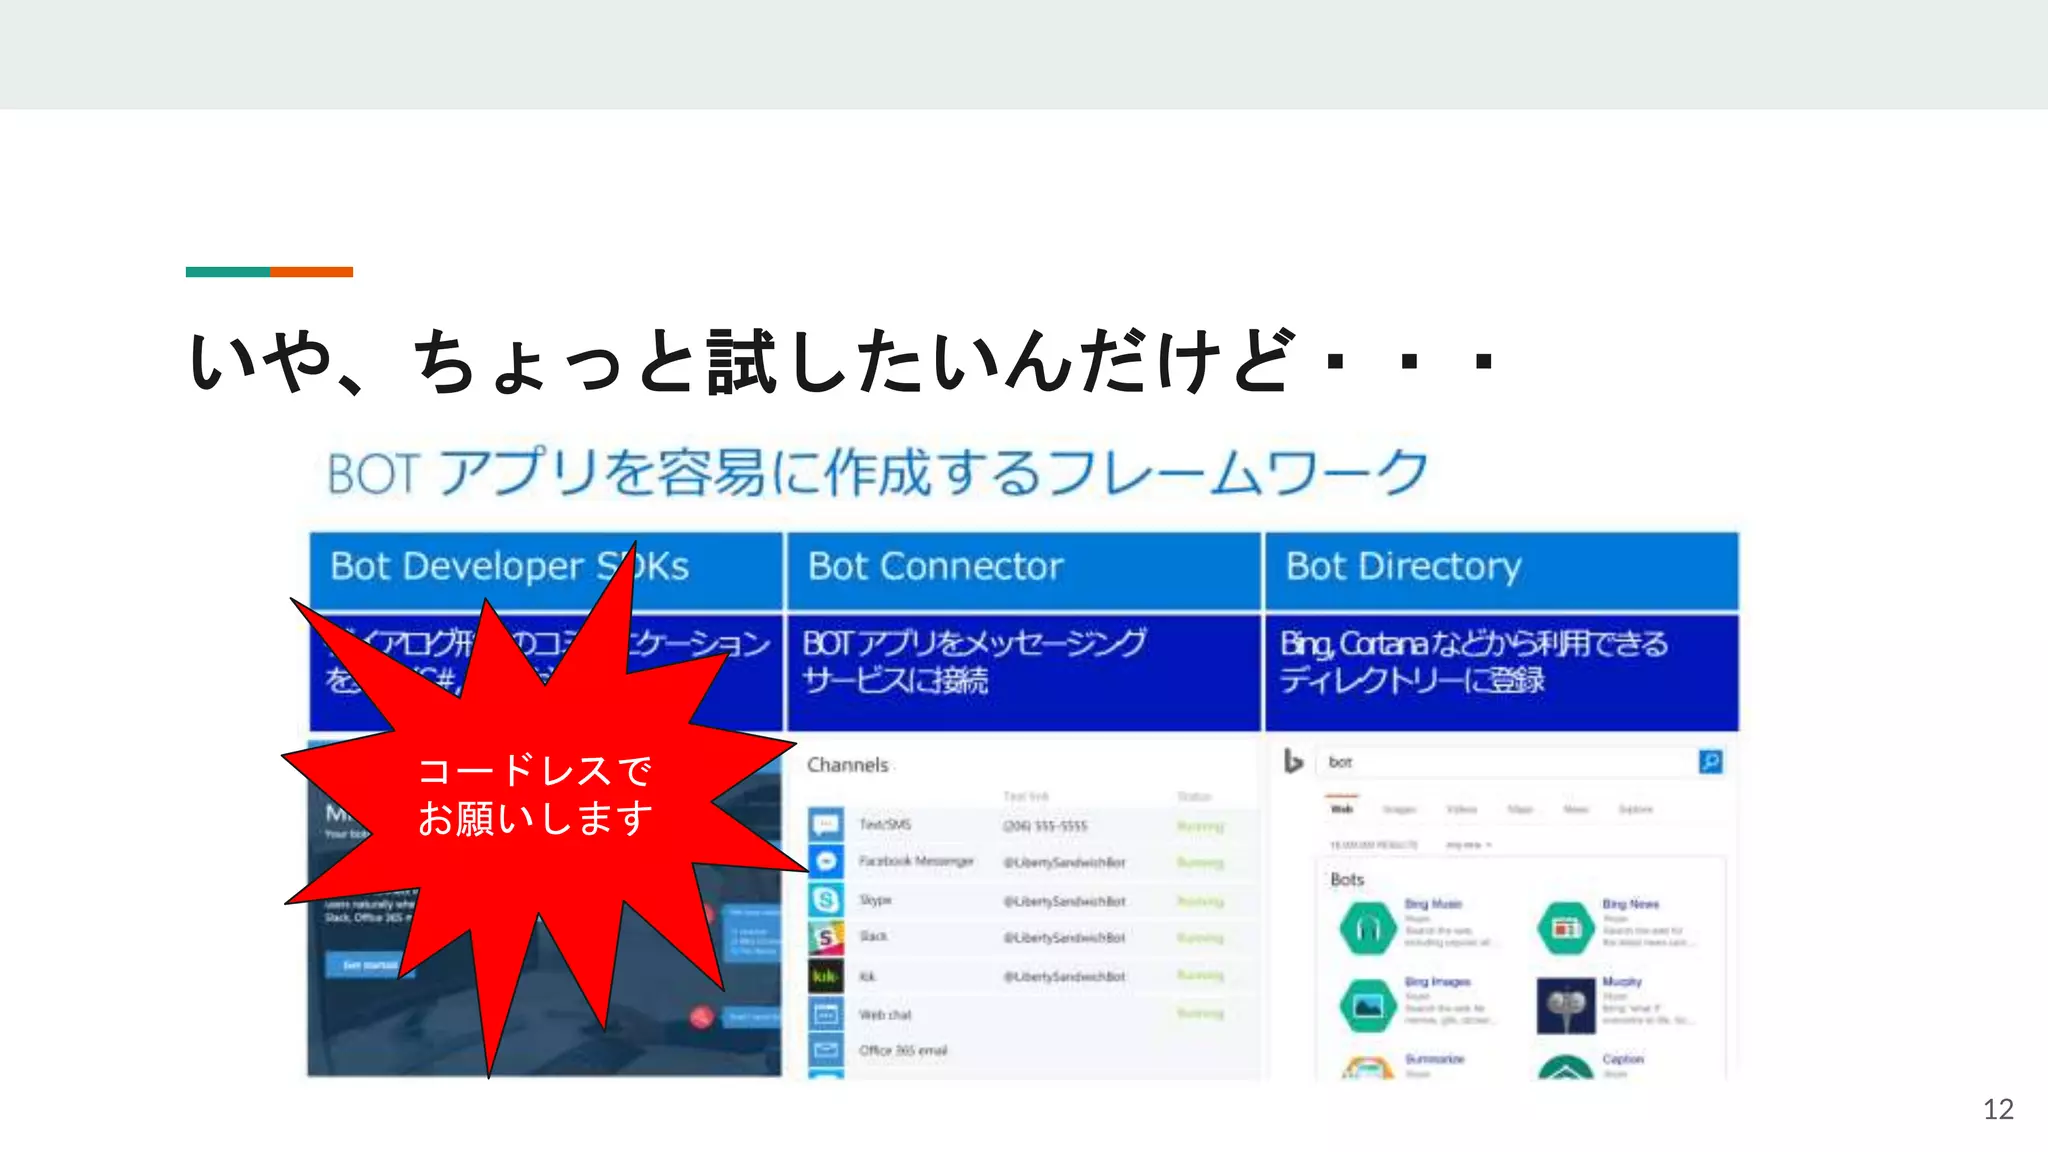Select the Web tab in Bing results
The height and width of the screenshot is (1152, 2048).
tap(1342, 809)
